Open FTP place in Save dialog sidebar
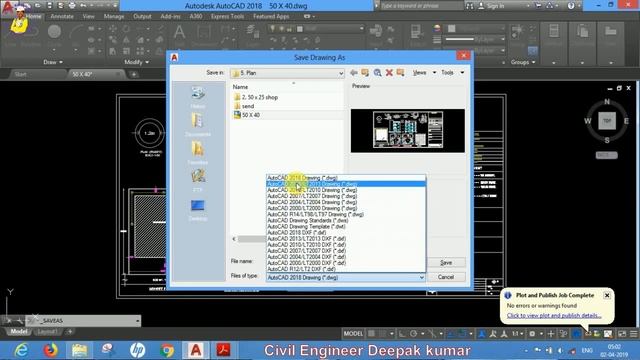 [x=198, y=180]
